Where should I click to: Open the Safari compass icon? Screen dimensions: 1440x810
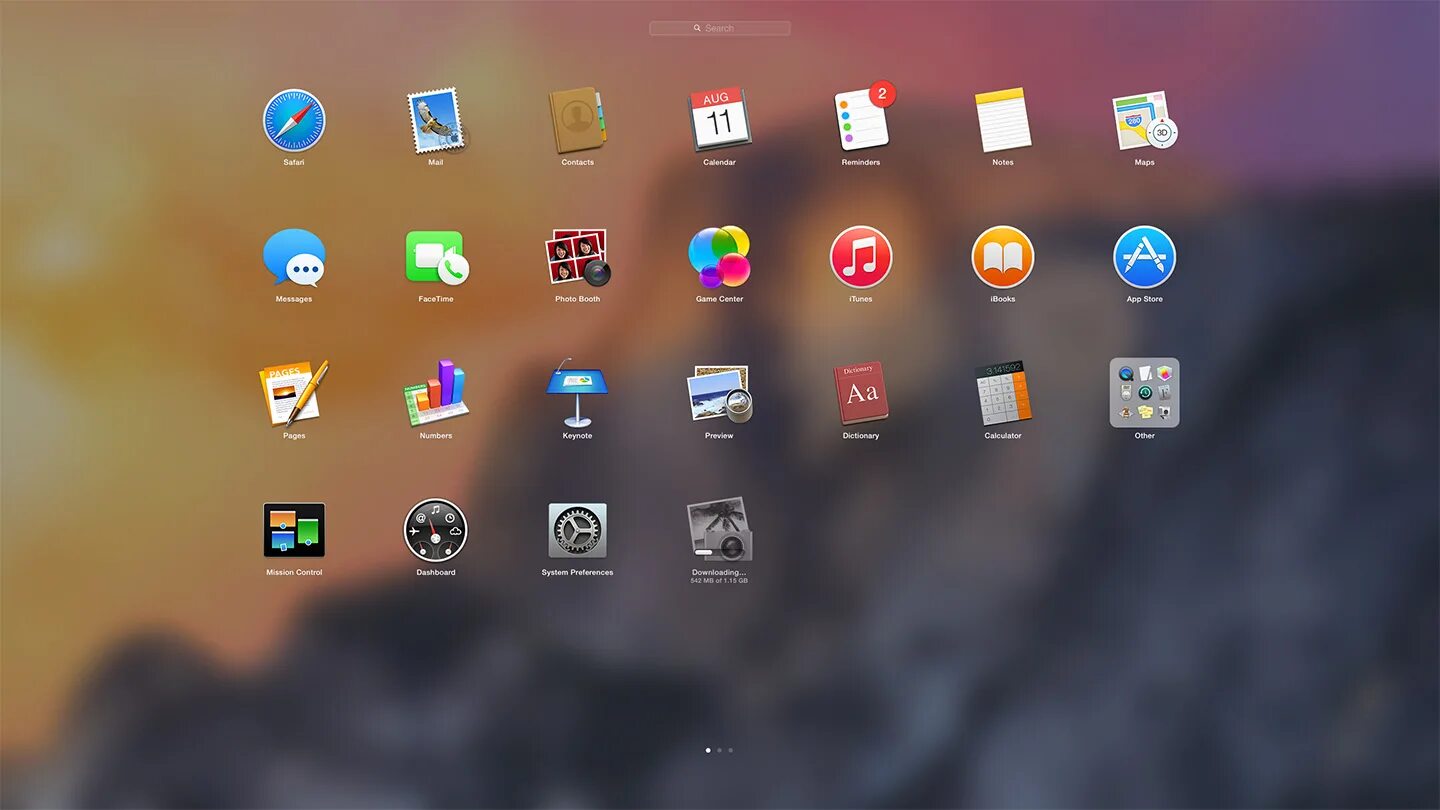click(x=294, y=121)
